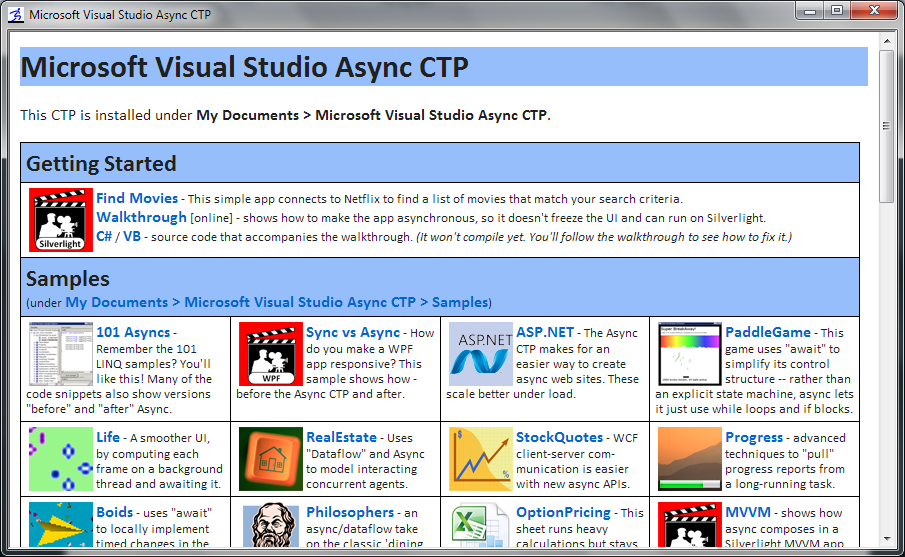Click the PaddleGame rainbow thumbnail
The image size is (905, 557).
click(x=690, y=354)
